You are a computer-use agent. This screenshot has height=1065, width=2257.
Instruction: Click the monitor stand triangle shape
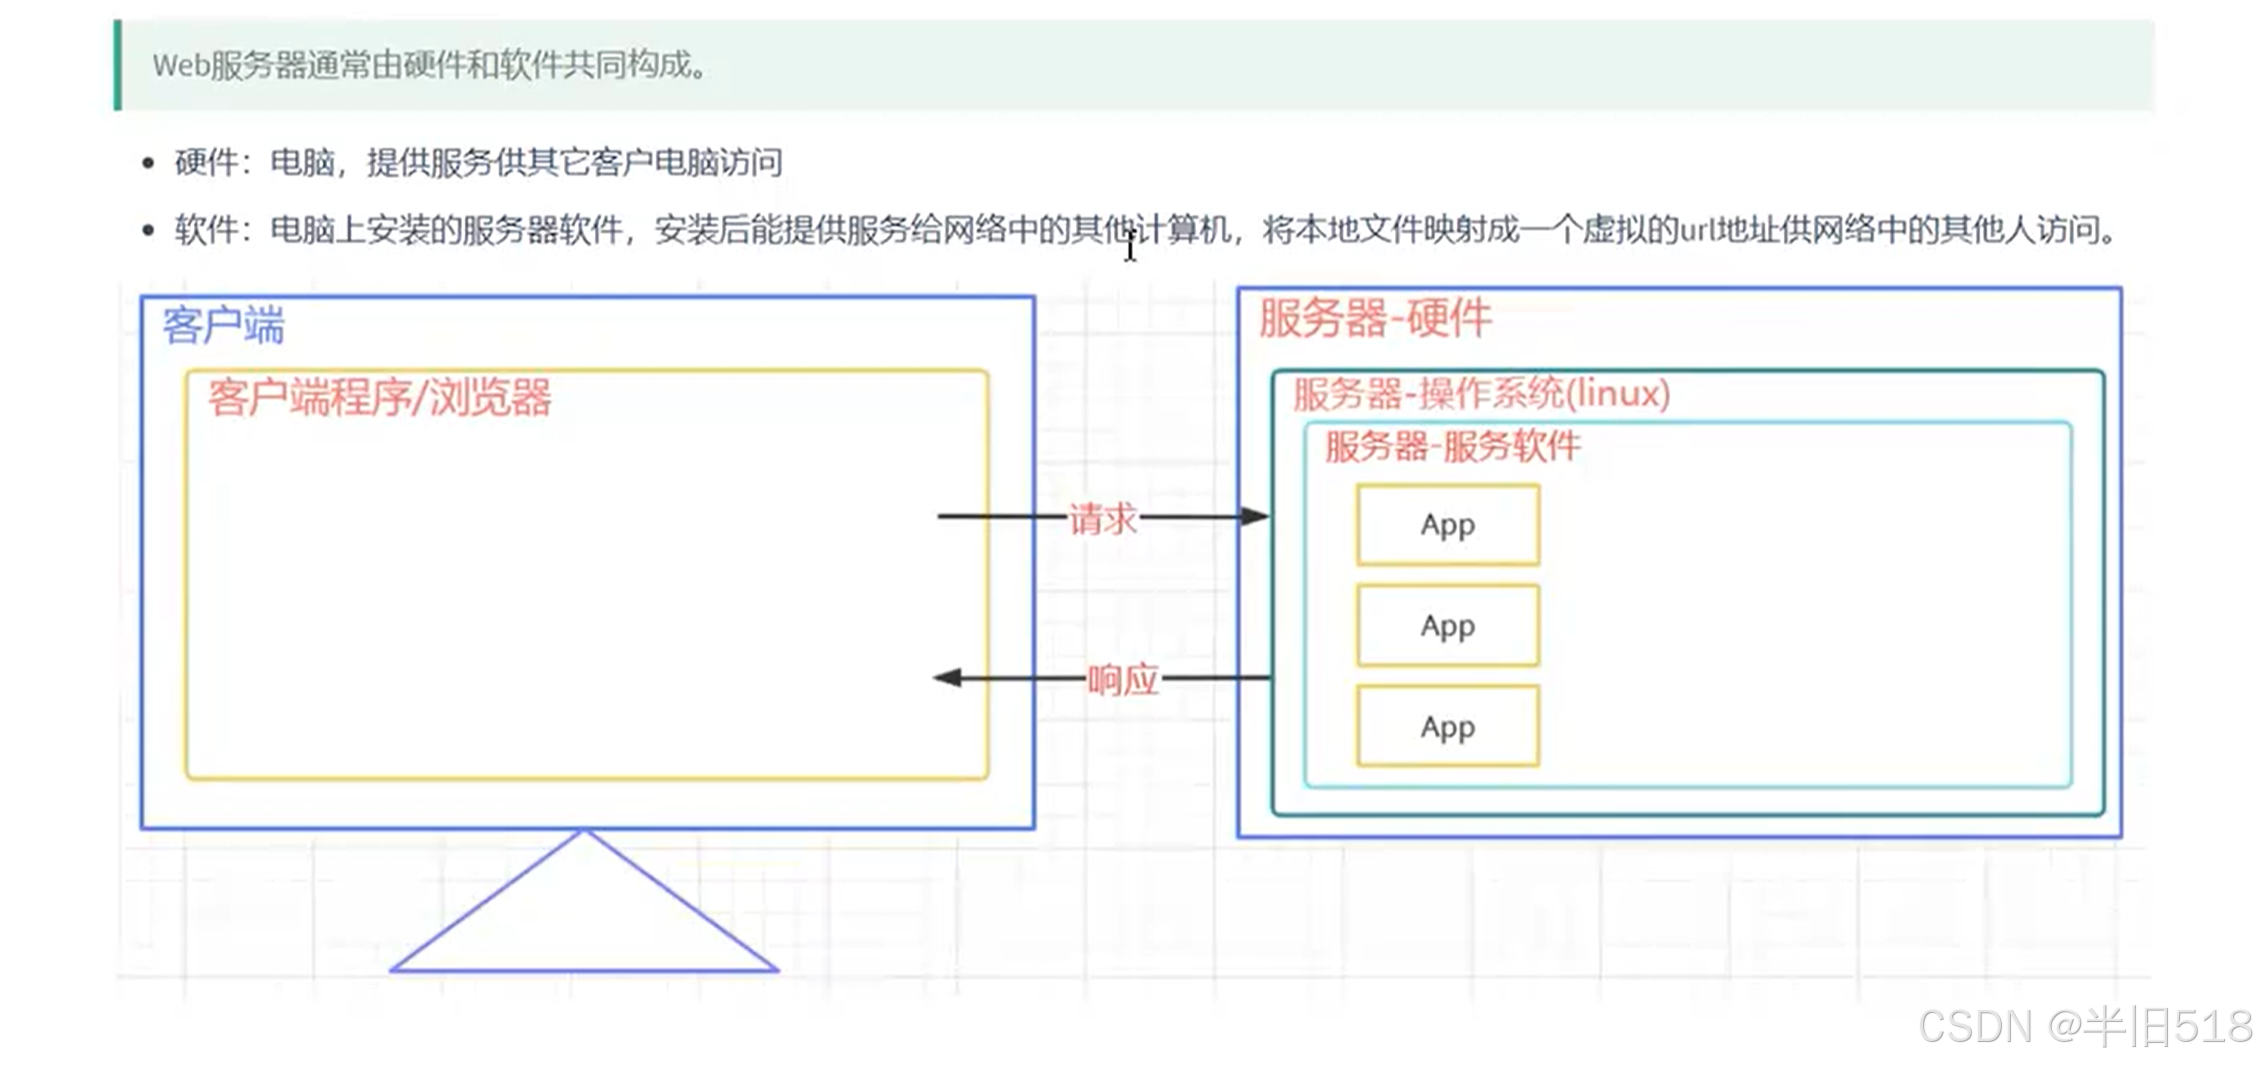584,902
